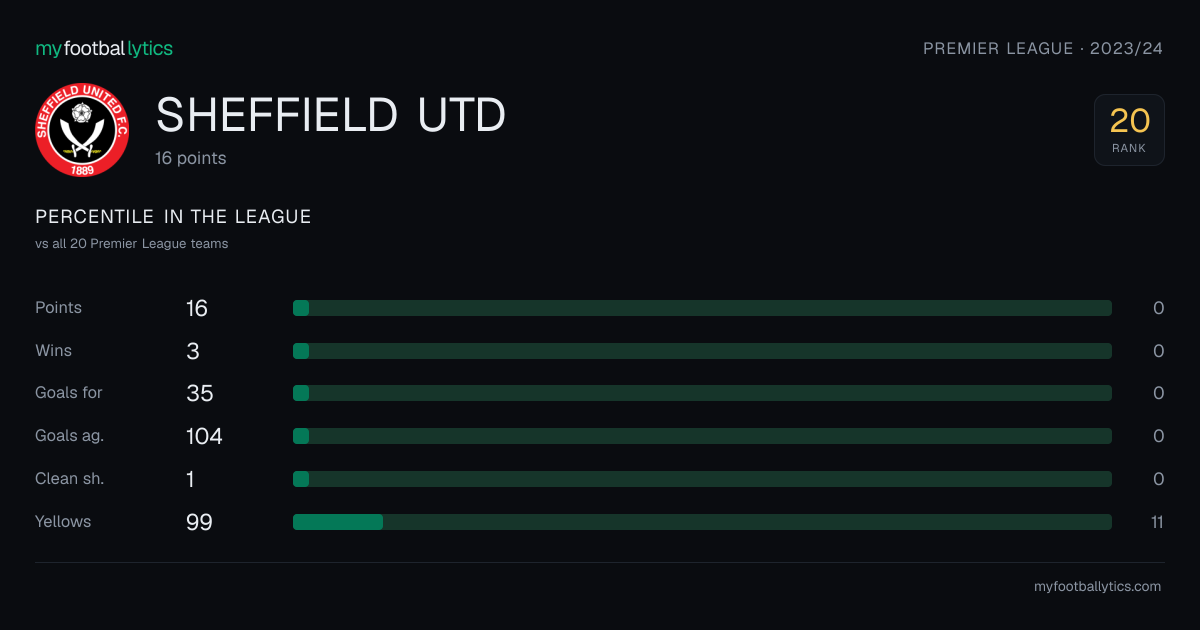
Task: Click the Goals ag. value 104
Action: click(204, 436)
